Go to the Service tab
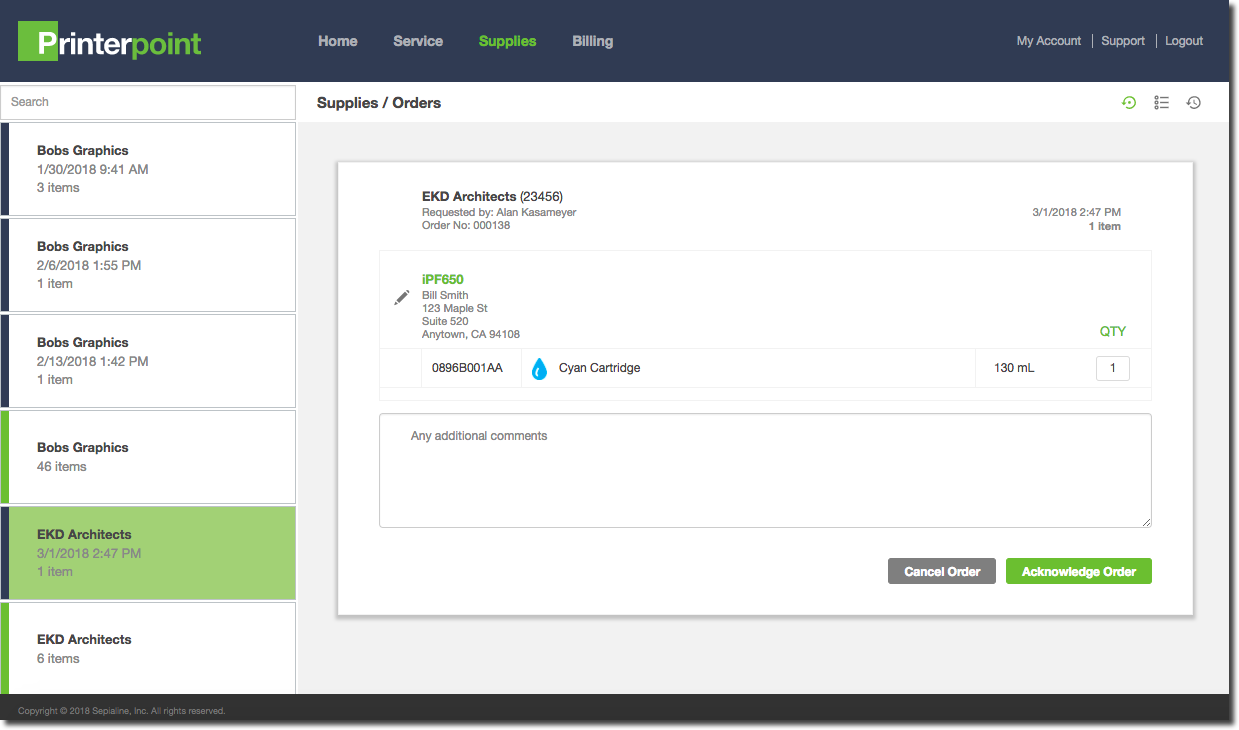This screenshot has height=730, width=1239. [418, 41]
